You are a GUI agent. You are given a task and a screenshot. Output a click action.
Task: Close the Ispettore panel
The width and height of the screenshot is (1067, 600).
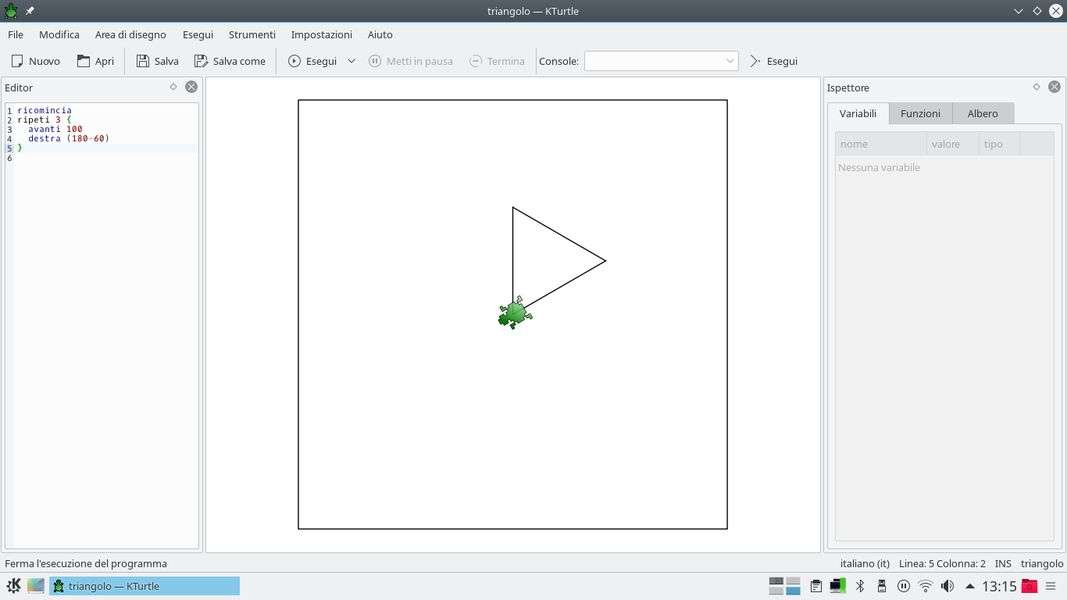pyautogui.click(x=1054, y=87)
